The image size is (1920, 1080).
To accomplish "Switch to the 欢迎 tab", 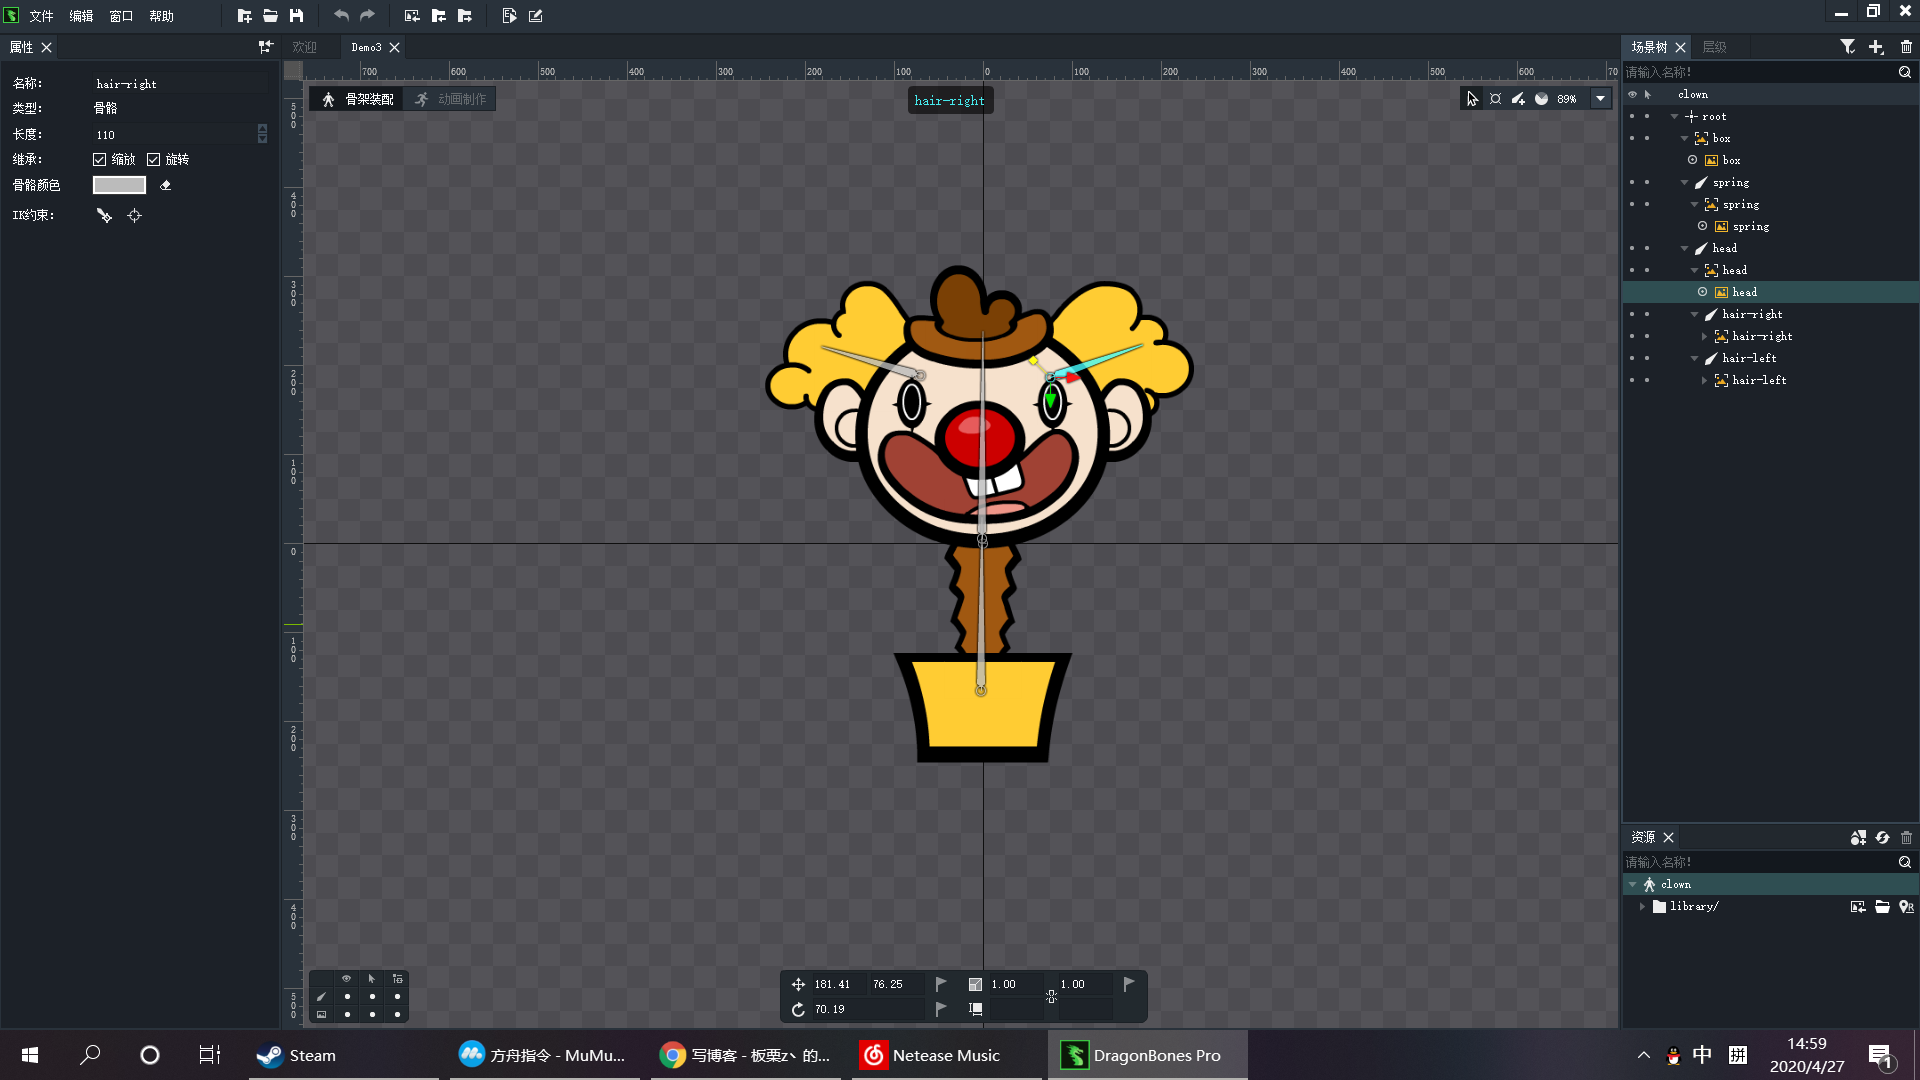I will click(x=304, y=47).
